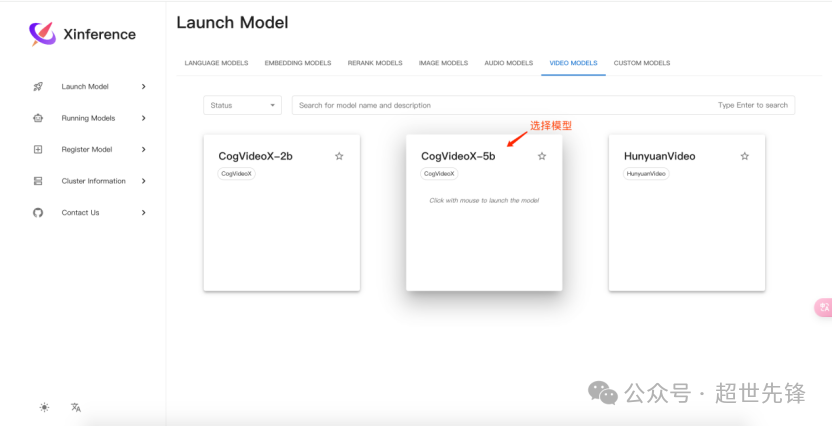Viewport: 832px width, 426px height.
Task: Toggle the light/dark theme sun icon
Action: point(45,407)
